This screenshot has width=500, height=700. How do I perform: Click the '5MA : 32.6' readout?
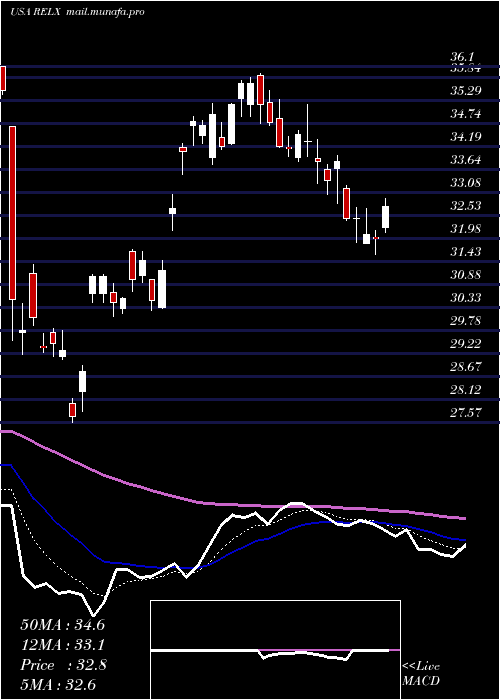tap(59, 685)
